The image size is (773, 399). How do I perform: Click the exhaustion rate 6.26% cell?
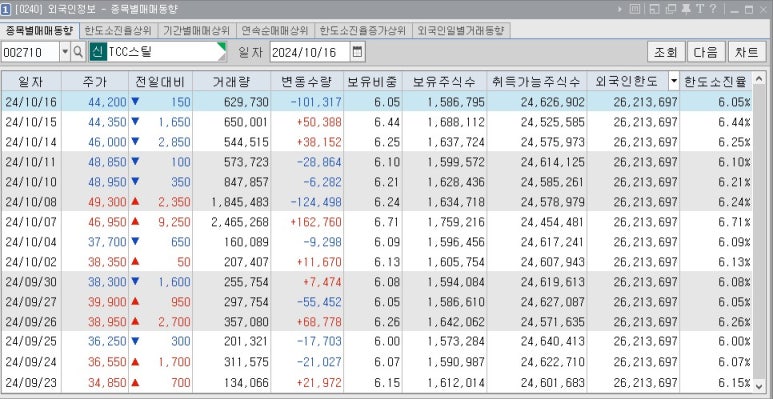(x=716, y=322)
